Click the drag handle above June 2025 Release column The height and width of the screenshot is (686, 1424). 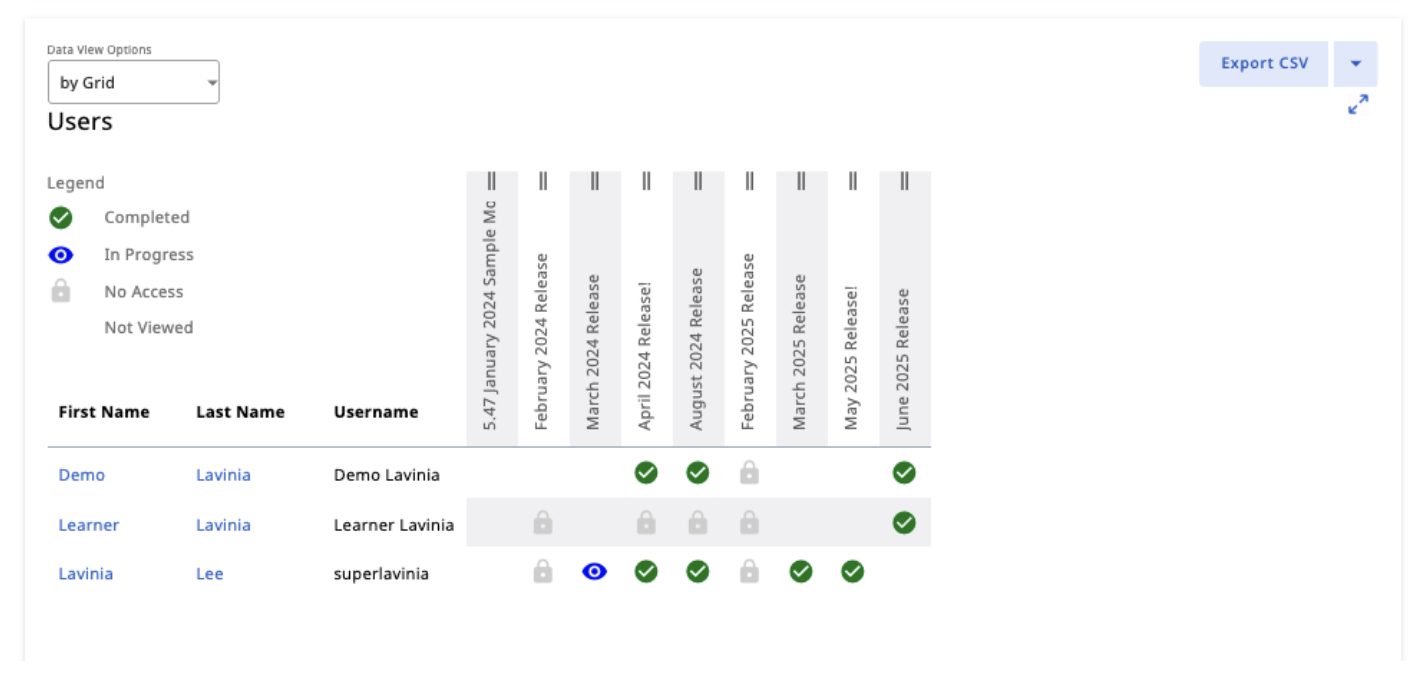pyautogui.click(x=904, y=181)
